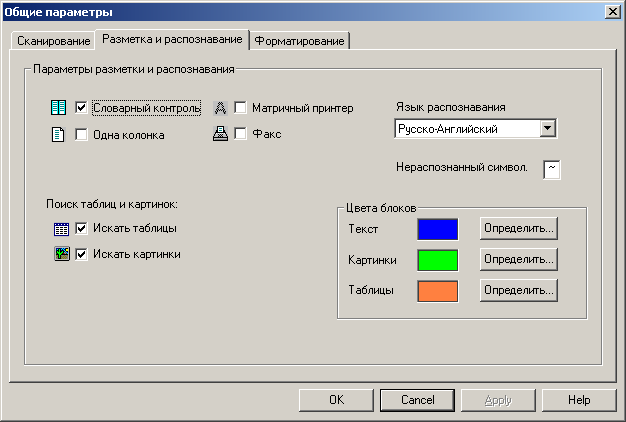Confirm settings with the OK button
This screenshot has width=626, height=422.
336,400
